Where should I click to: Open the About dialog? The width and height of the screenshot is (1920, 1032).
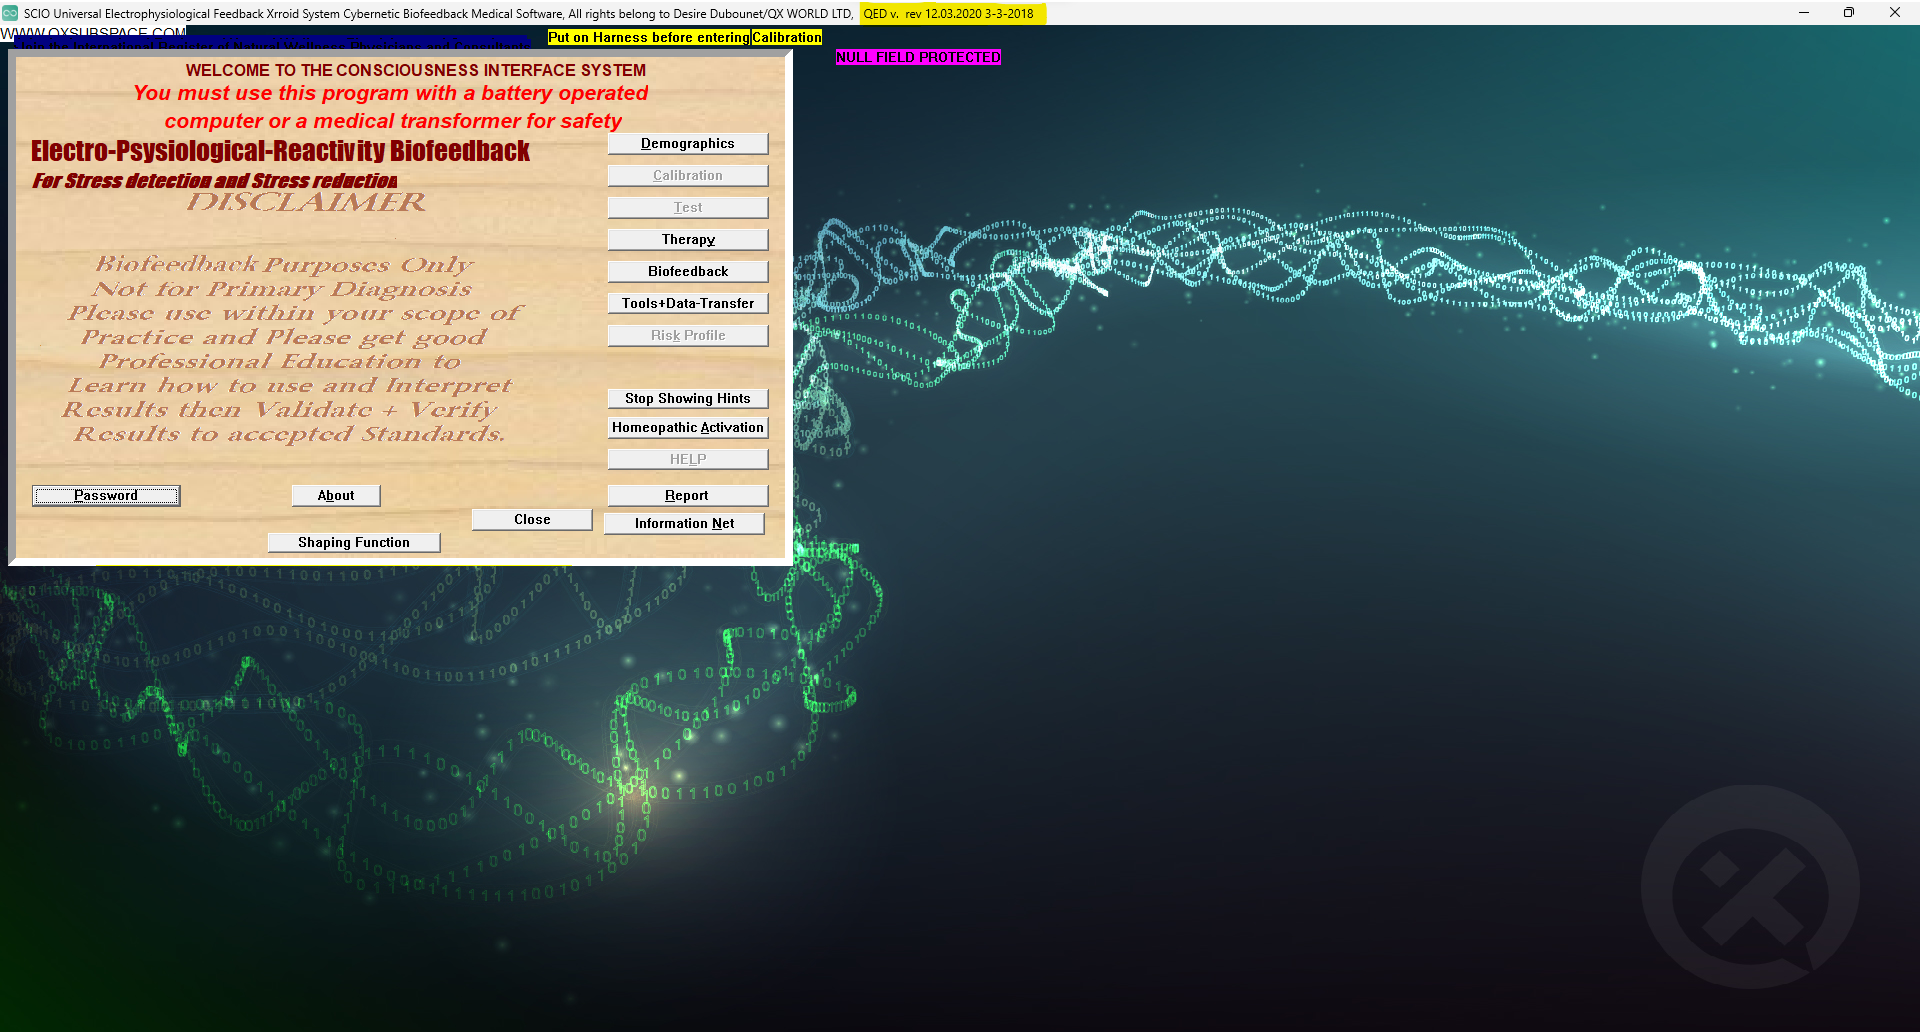[336, 496]
